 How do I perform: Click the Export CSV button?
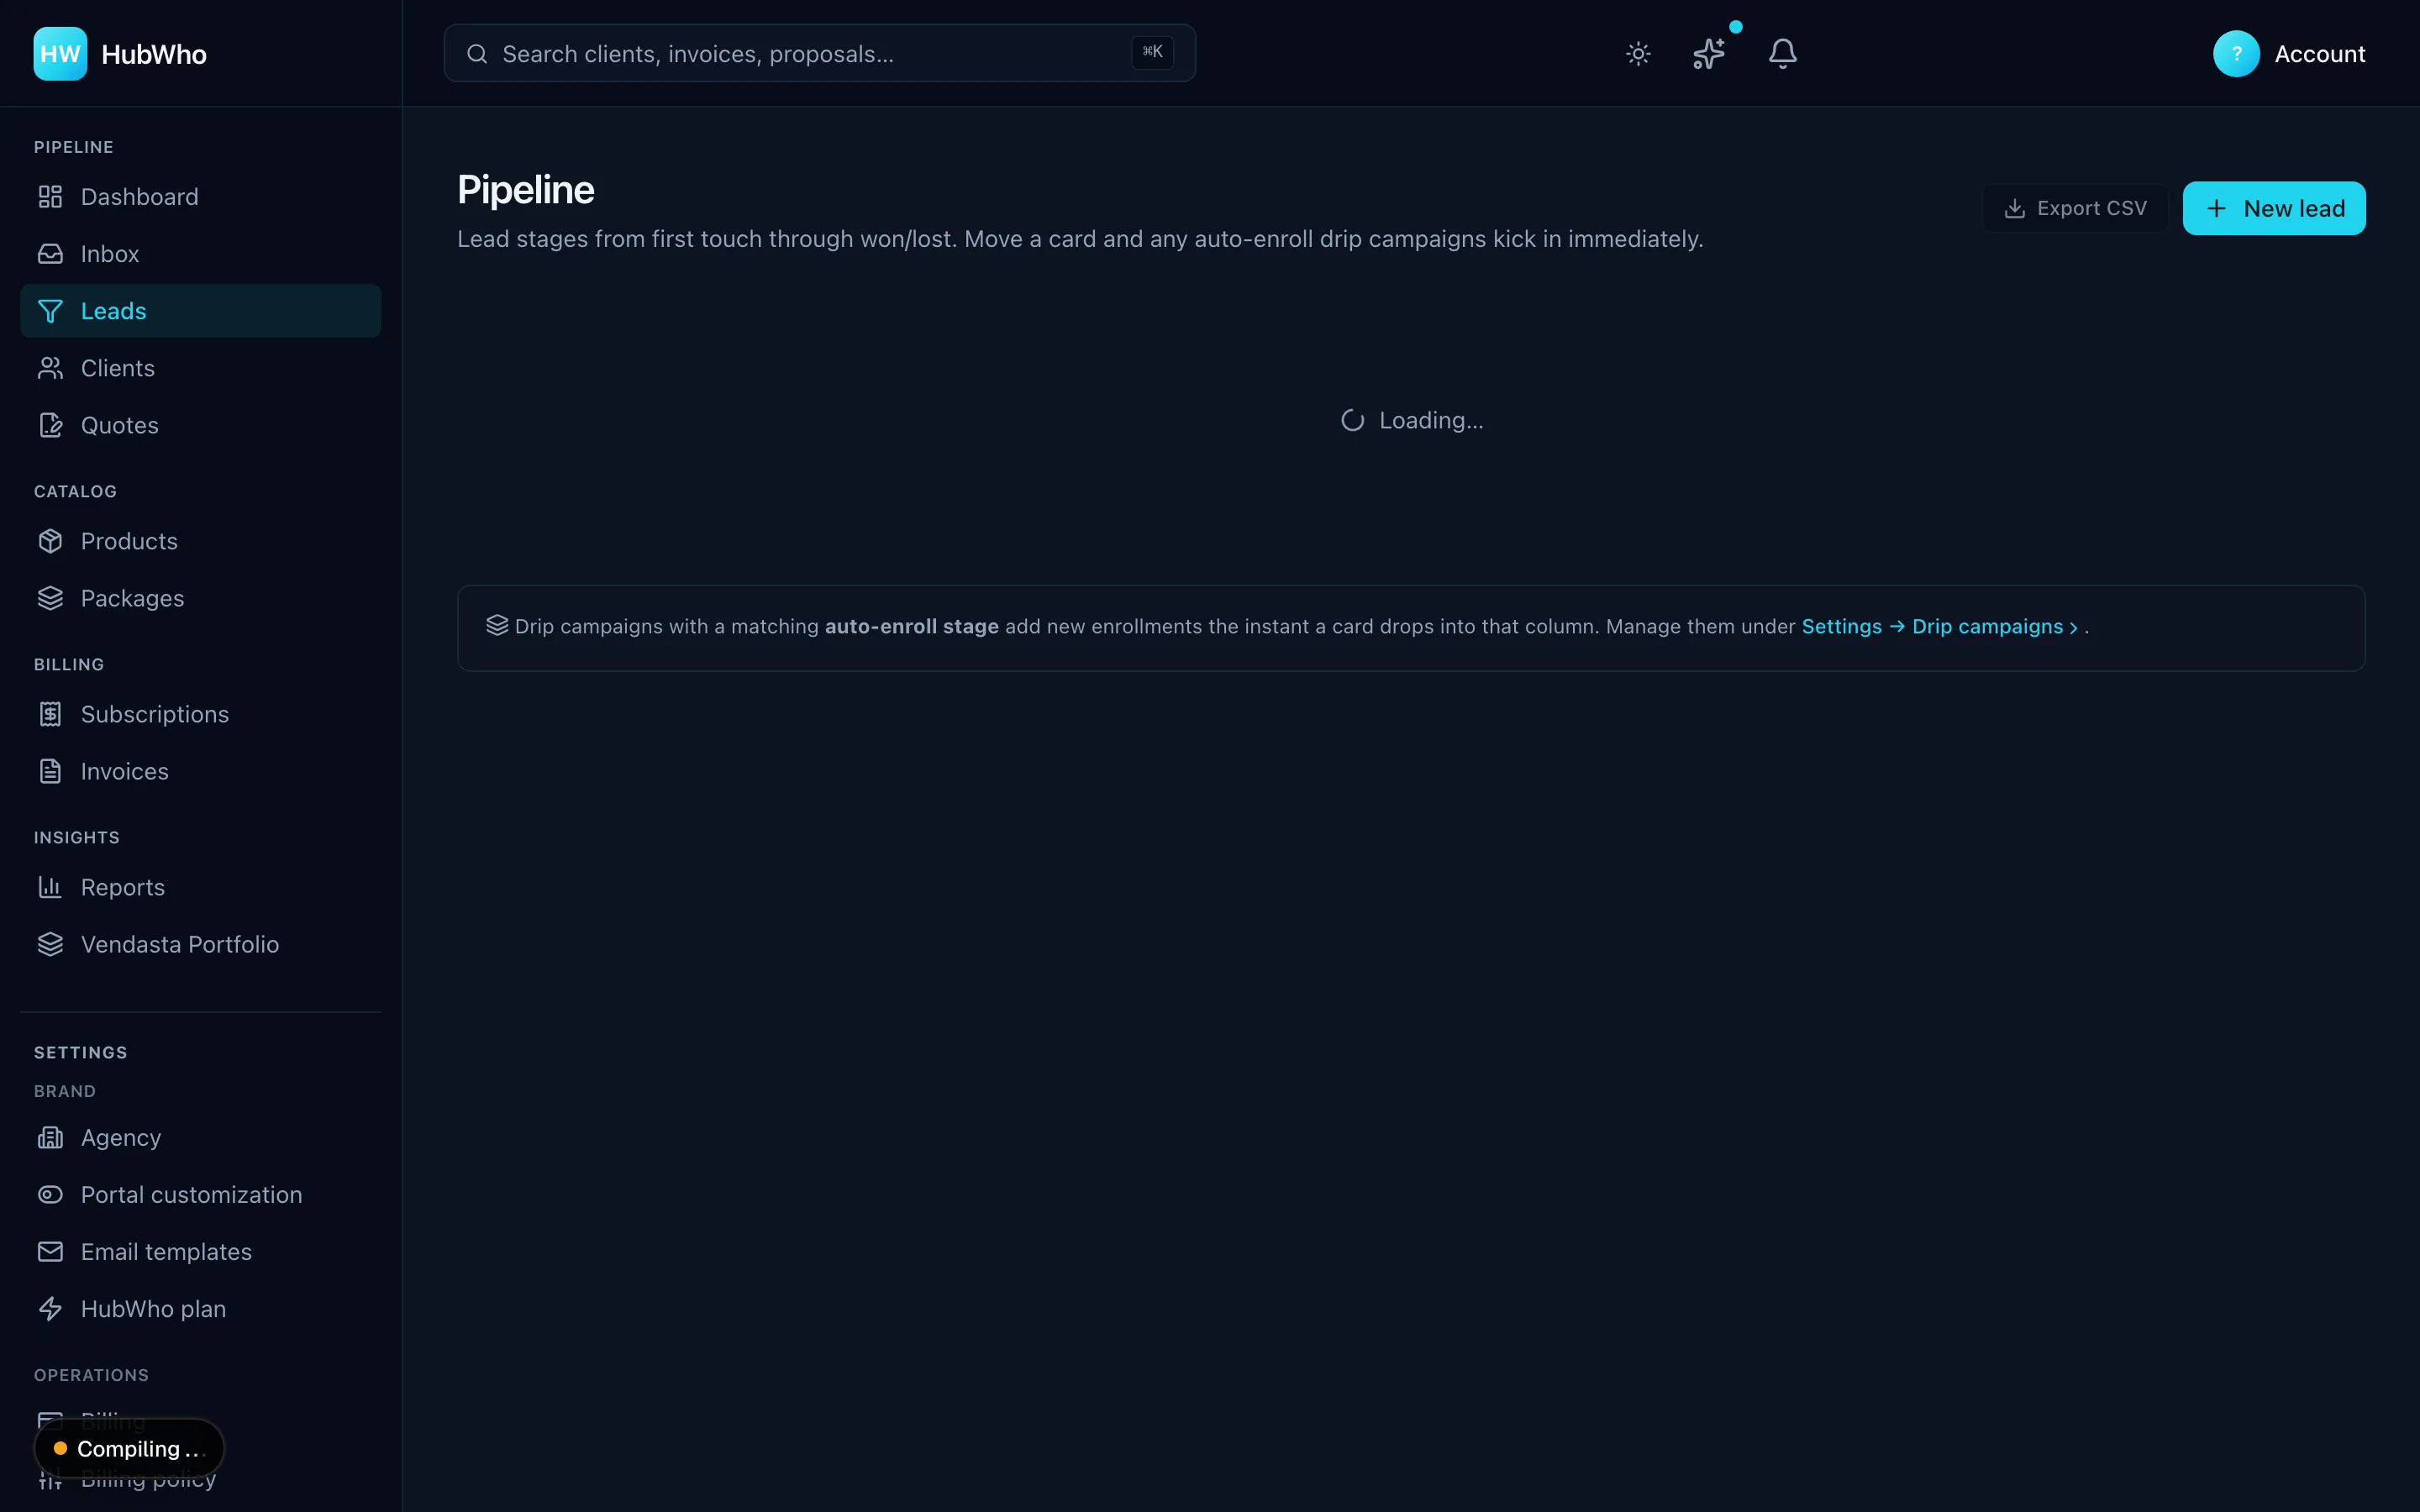[2075, 208]
